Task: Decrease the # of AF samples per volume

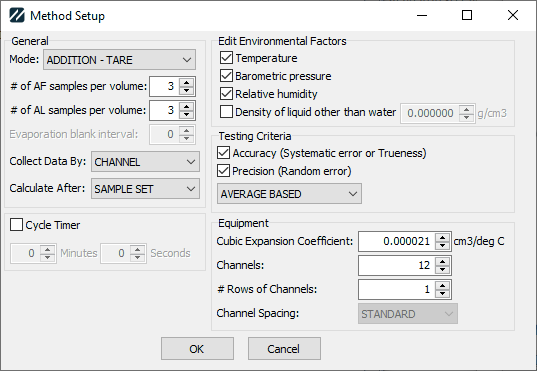Action: tap(186, 90)
